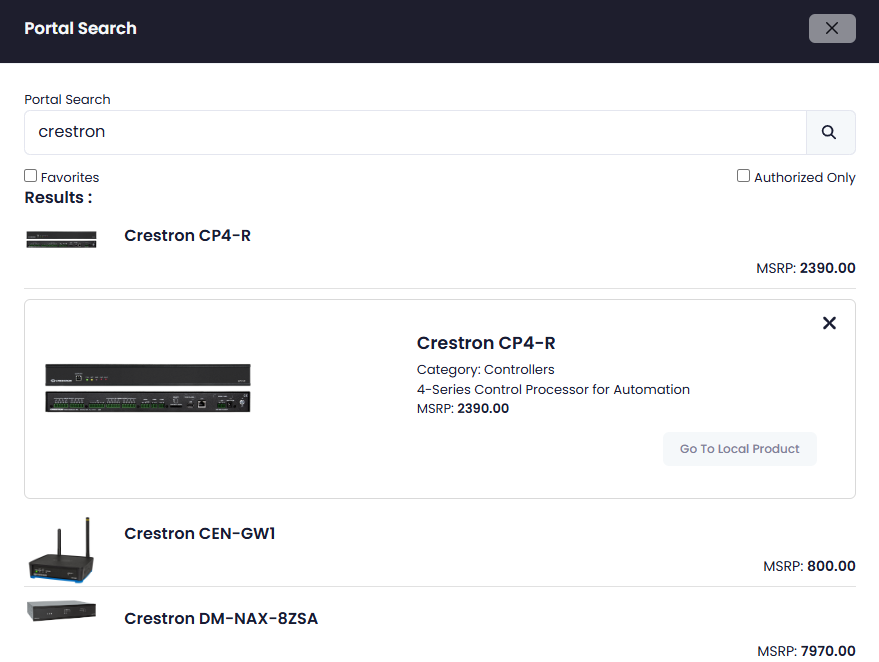Click the Portal Search field label
This screenshot has height=662, width=879.
(x=67, y=99)
